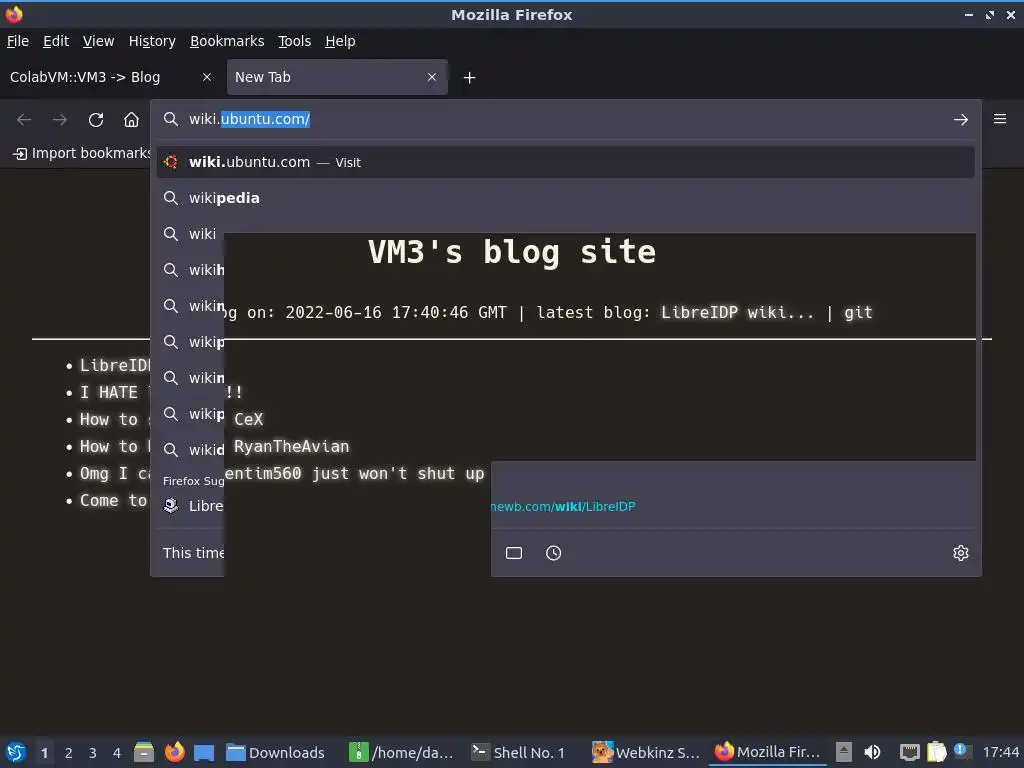Click the Tabs search shortcut icon

514,553
